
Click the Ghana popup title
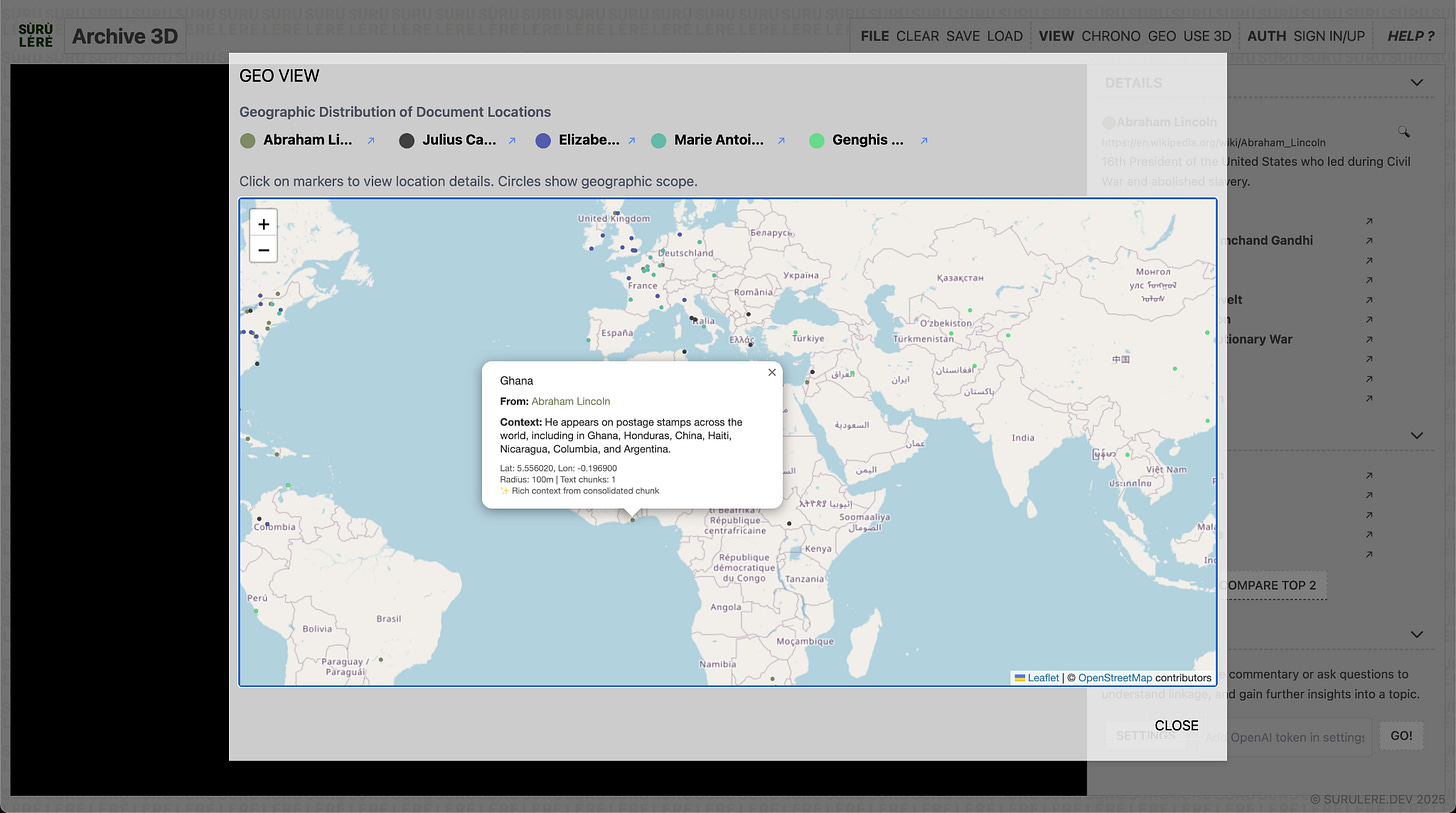(516, 381)
